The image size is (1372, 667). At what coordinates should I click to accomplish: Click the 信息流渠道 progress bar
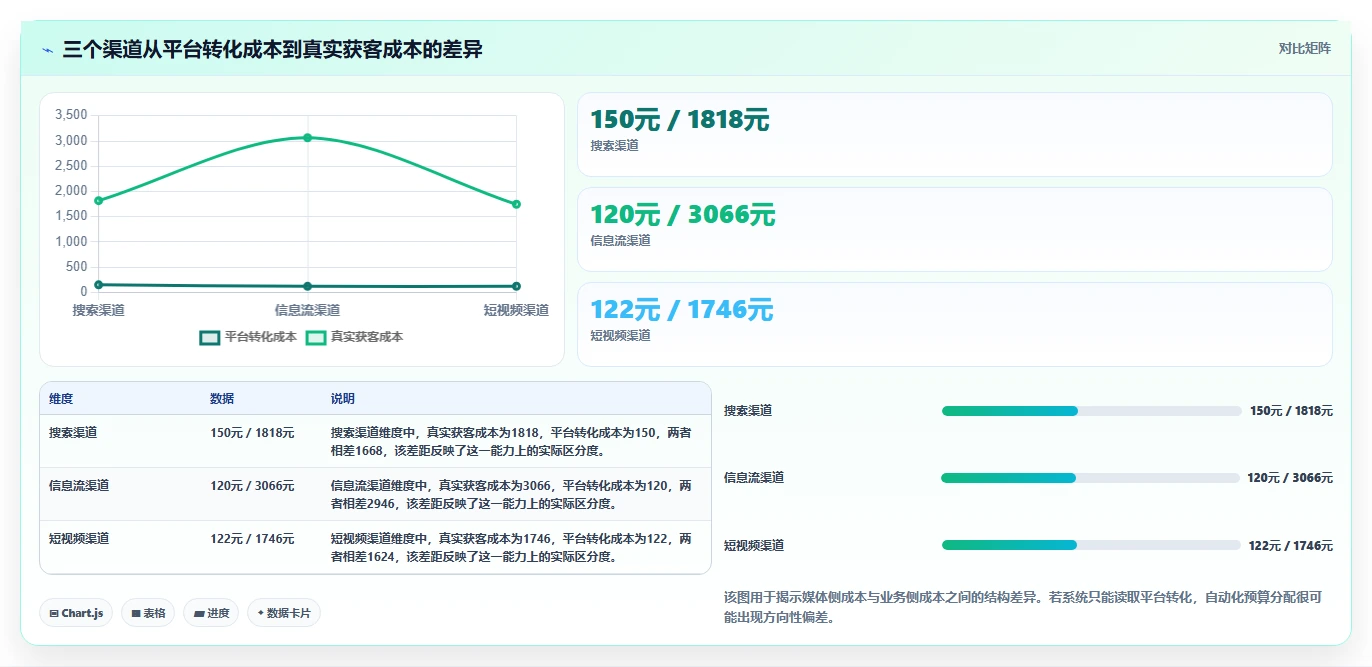coord(1090,478)
